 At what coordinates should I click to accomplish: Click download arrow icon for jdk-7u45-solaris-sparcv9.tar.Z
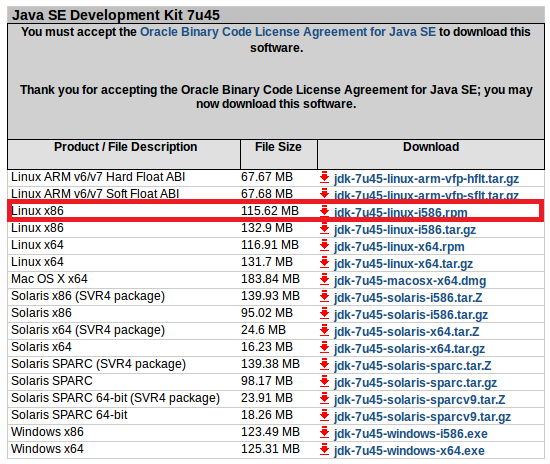pos(324,398)
